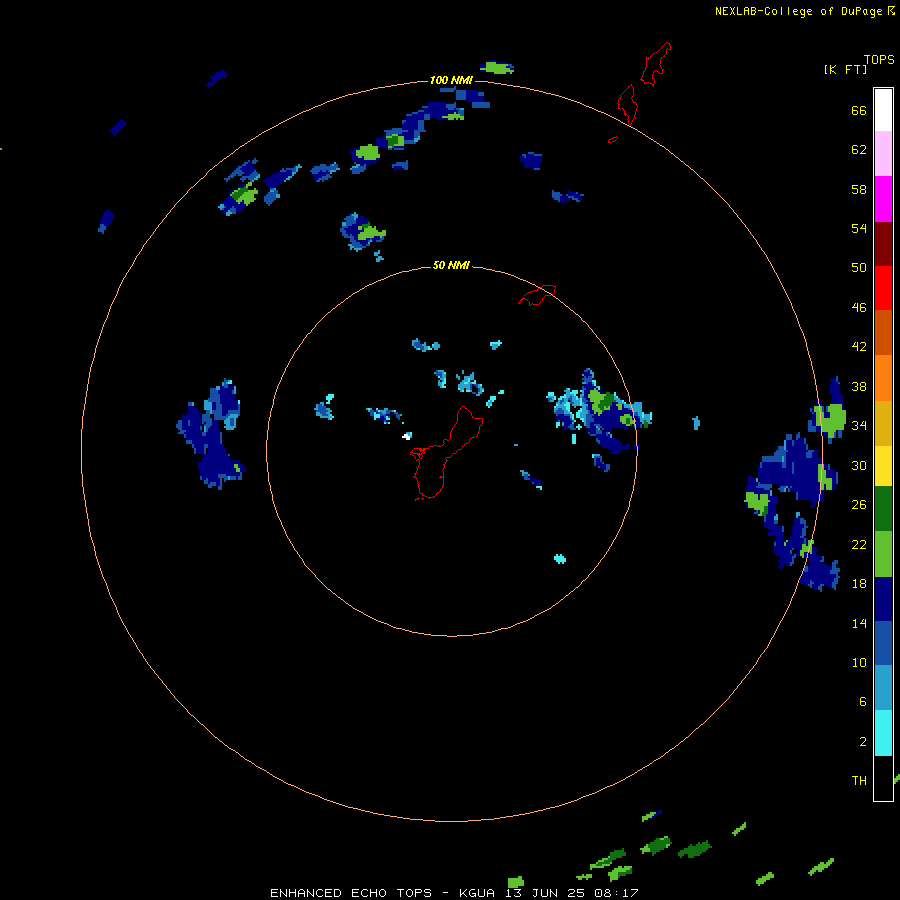
Task: Click the white swatch in the tops legend
Action: [x=883, y=110]
